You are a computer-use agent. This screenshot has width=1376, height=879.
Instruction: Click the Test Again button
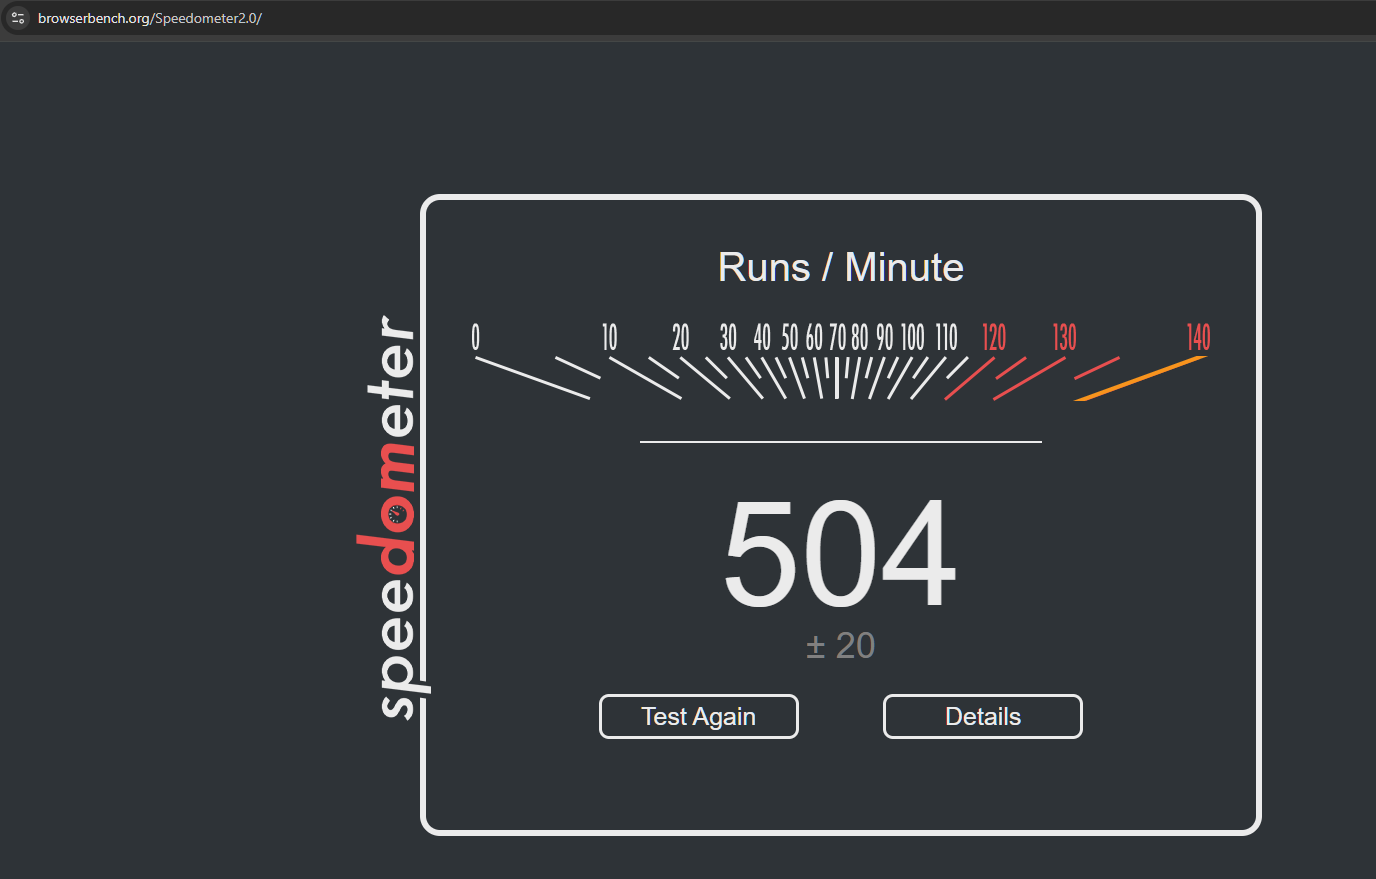coord(699,717)
